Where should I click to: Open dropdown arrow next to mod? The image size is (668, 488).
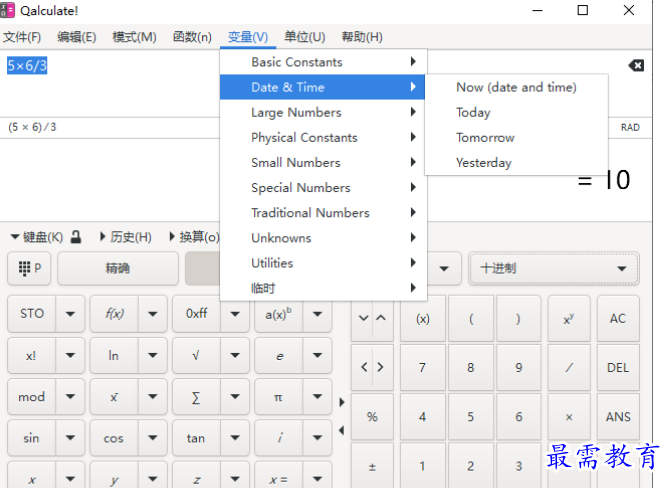click(70, 397)
